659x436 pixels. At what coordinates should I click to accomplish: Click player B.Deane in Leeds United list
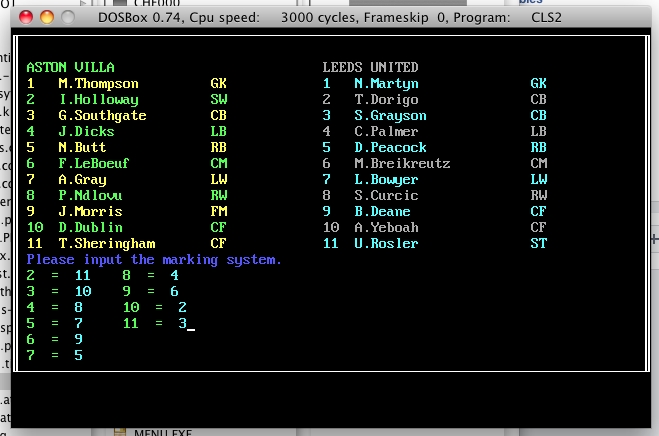pos(382,211)
